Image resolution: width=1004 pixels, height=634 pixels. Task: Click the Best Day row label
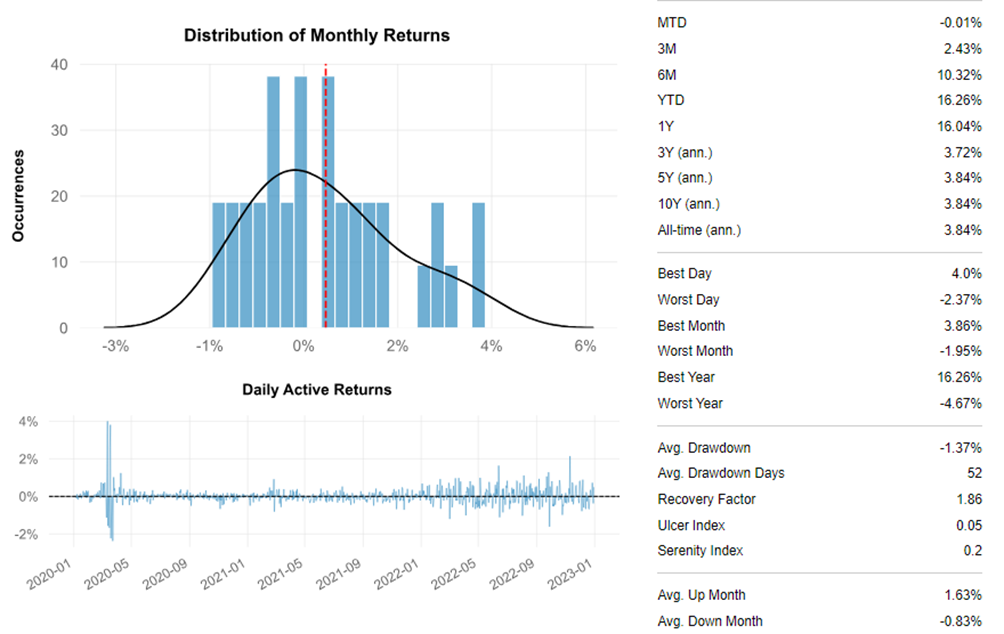point(685,273)
